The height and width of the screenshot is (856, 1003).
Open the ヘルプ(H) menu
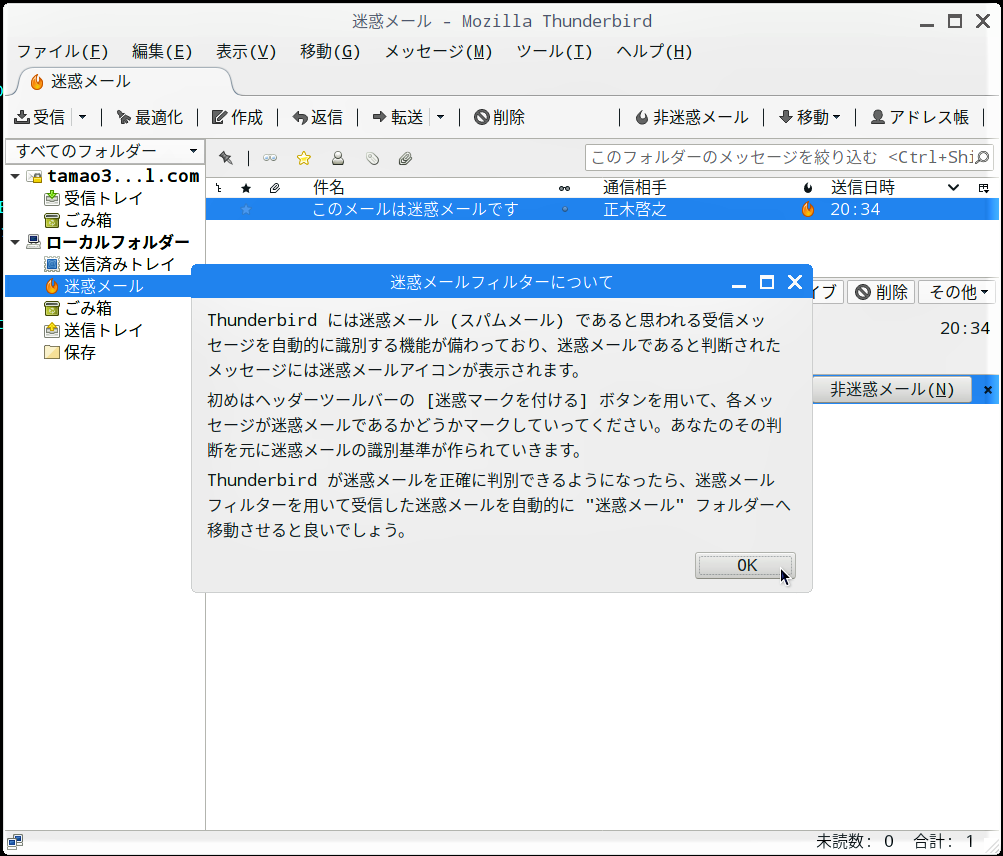pos(654,51)
